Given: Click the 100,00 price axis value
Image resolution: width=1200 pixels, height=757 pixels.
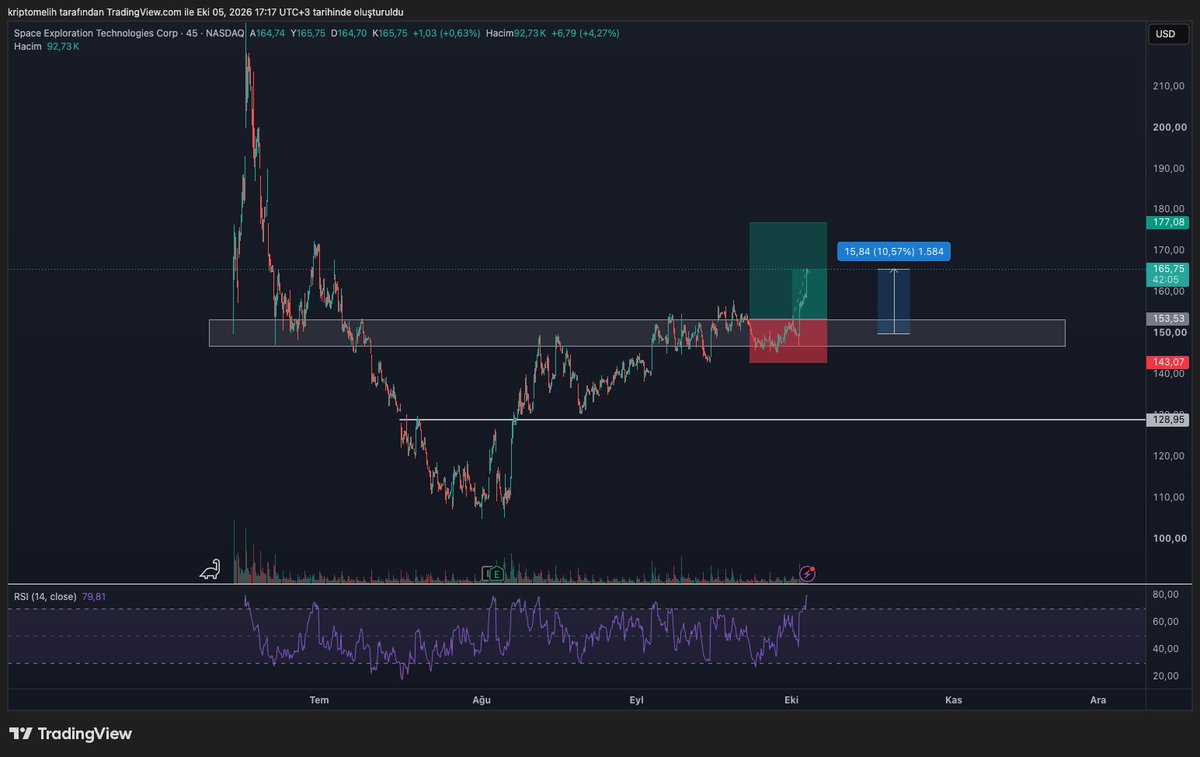Looking at the screenshot, I should click(x=1168, y=538).
